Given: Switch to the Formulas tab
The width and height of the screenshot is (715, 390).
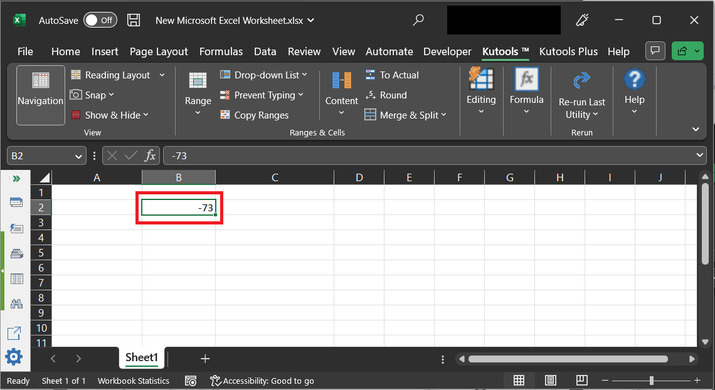Looking at the screenshot, I should tap(221, 52).
